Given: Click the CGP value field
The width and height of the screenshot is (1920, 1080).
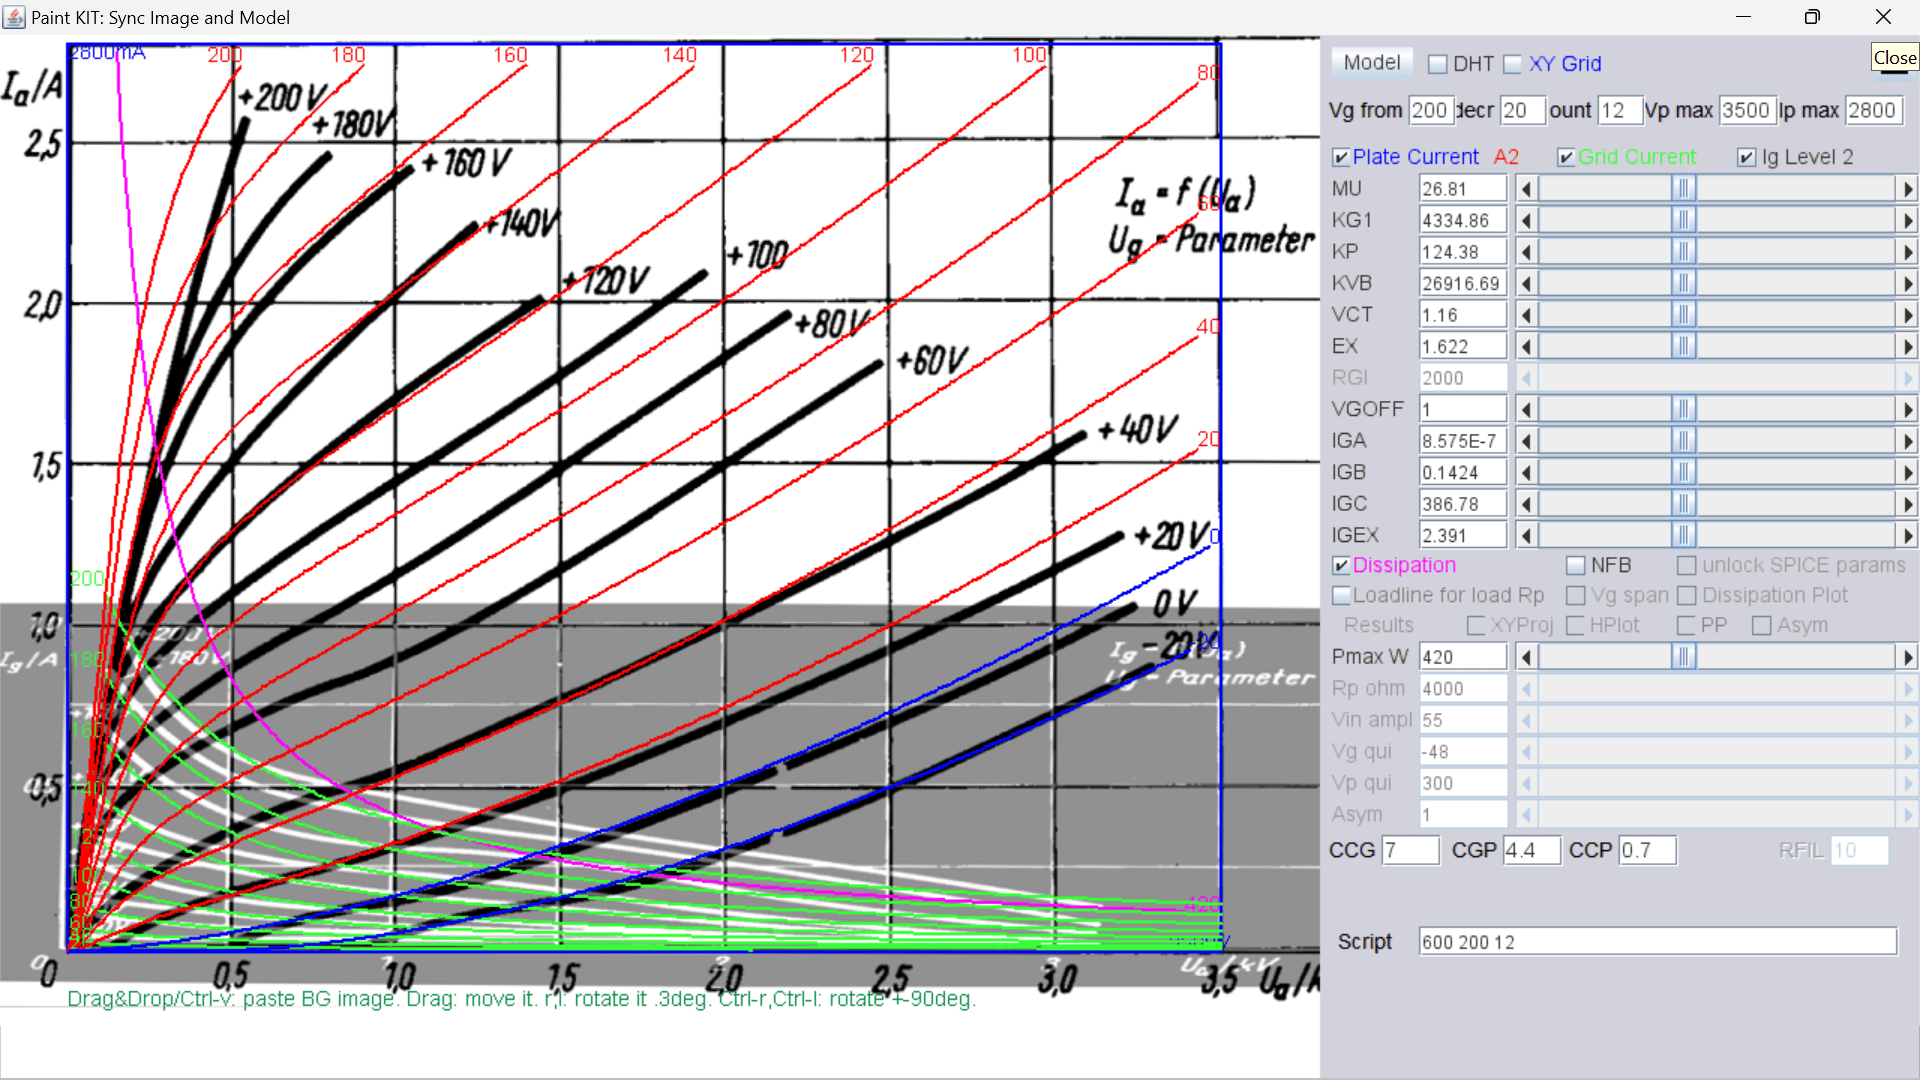Looking at the screenshot, I should (x=1532, y=851).
